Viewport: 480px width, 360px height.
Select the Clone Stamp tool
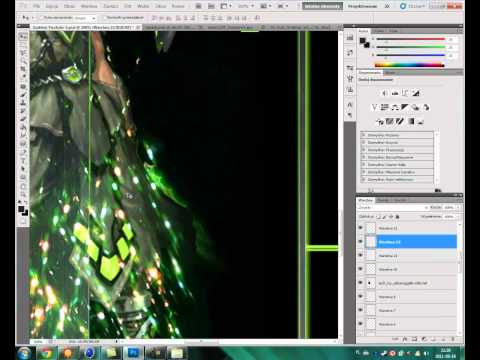tap(23, 103)
